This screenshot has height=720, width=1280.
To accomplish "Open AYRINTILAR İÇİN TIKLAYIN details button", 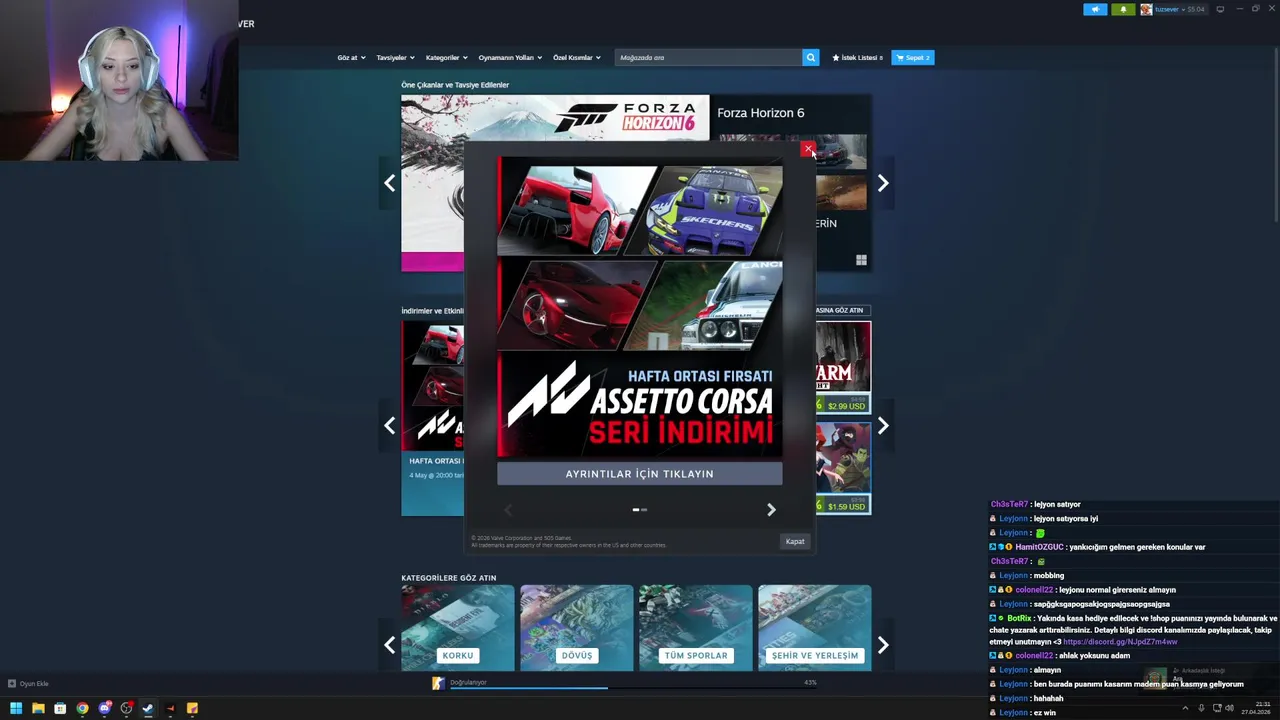I will point(640,474).
